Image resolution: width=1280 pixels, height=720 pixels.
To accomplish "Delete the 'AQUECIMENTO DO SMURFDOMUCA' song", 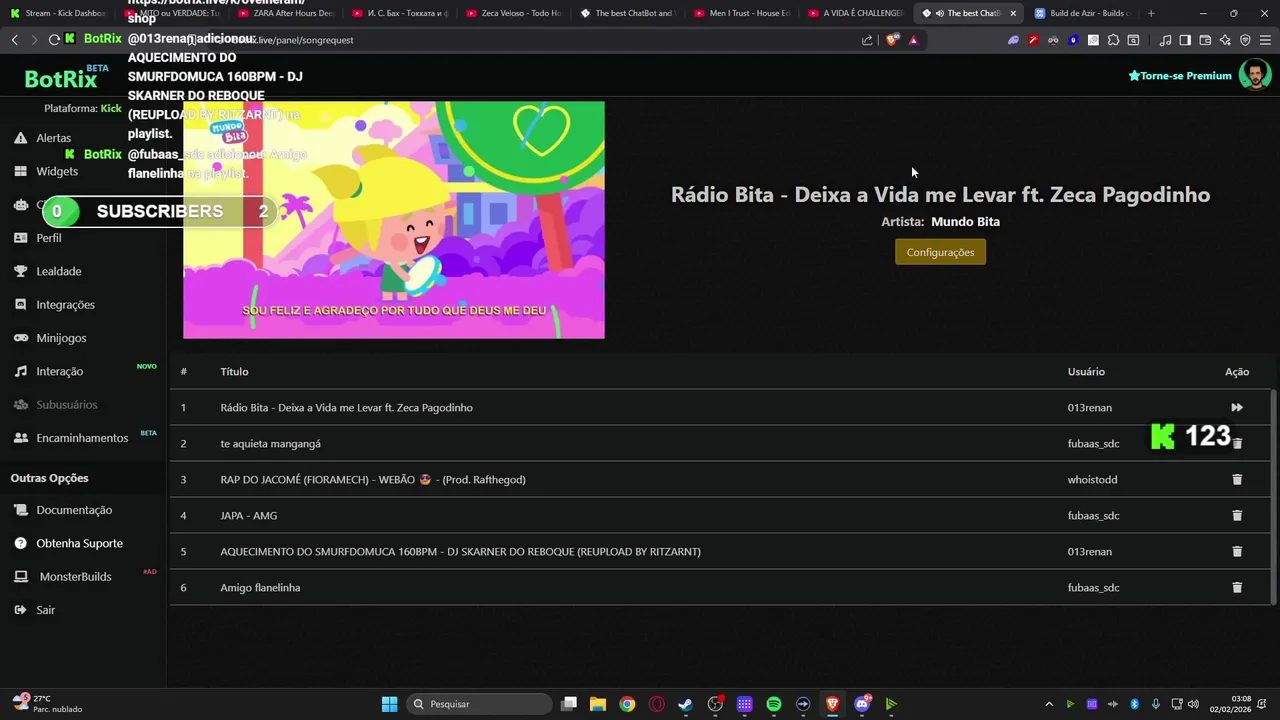I will point(1237,551).
